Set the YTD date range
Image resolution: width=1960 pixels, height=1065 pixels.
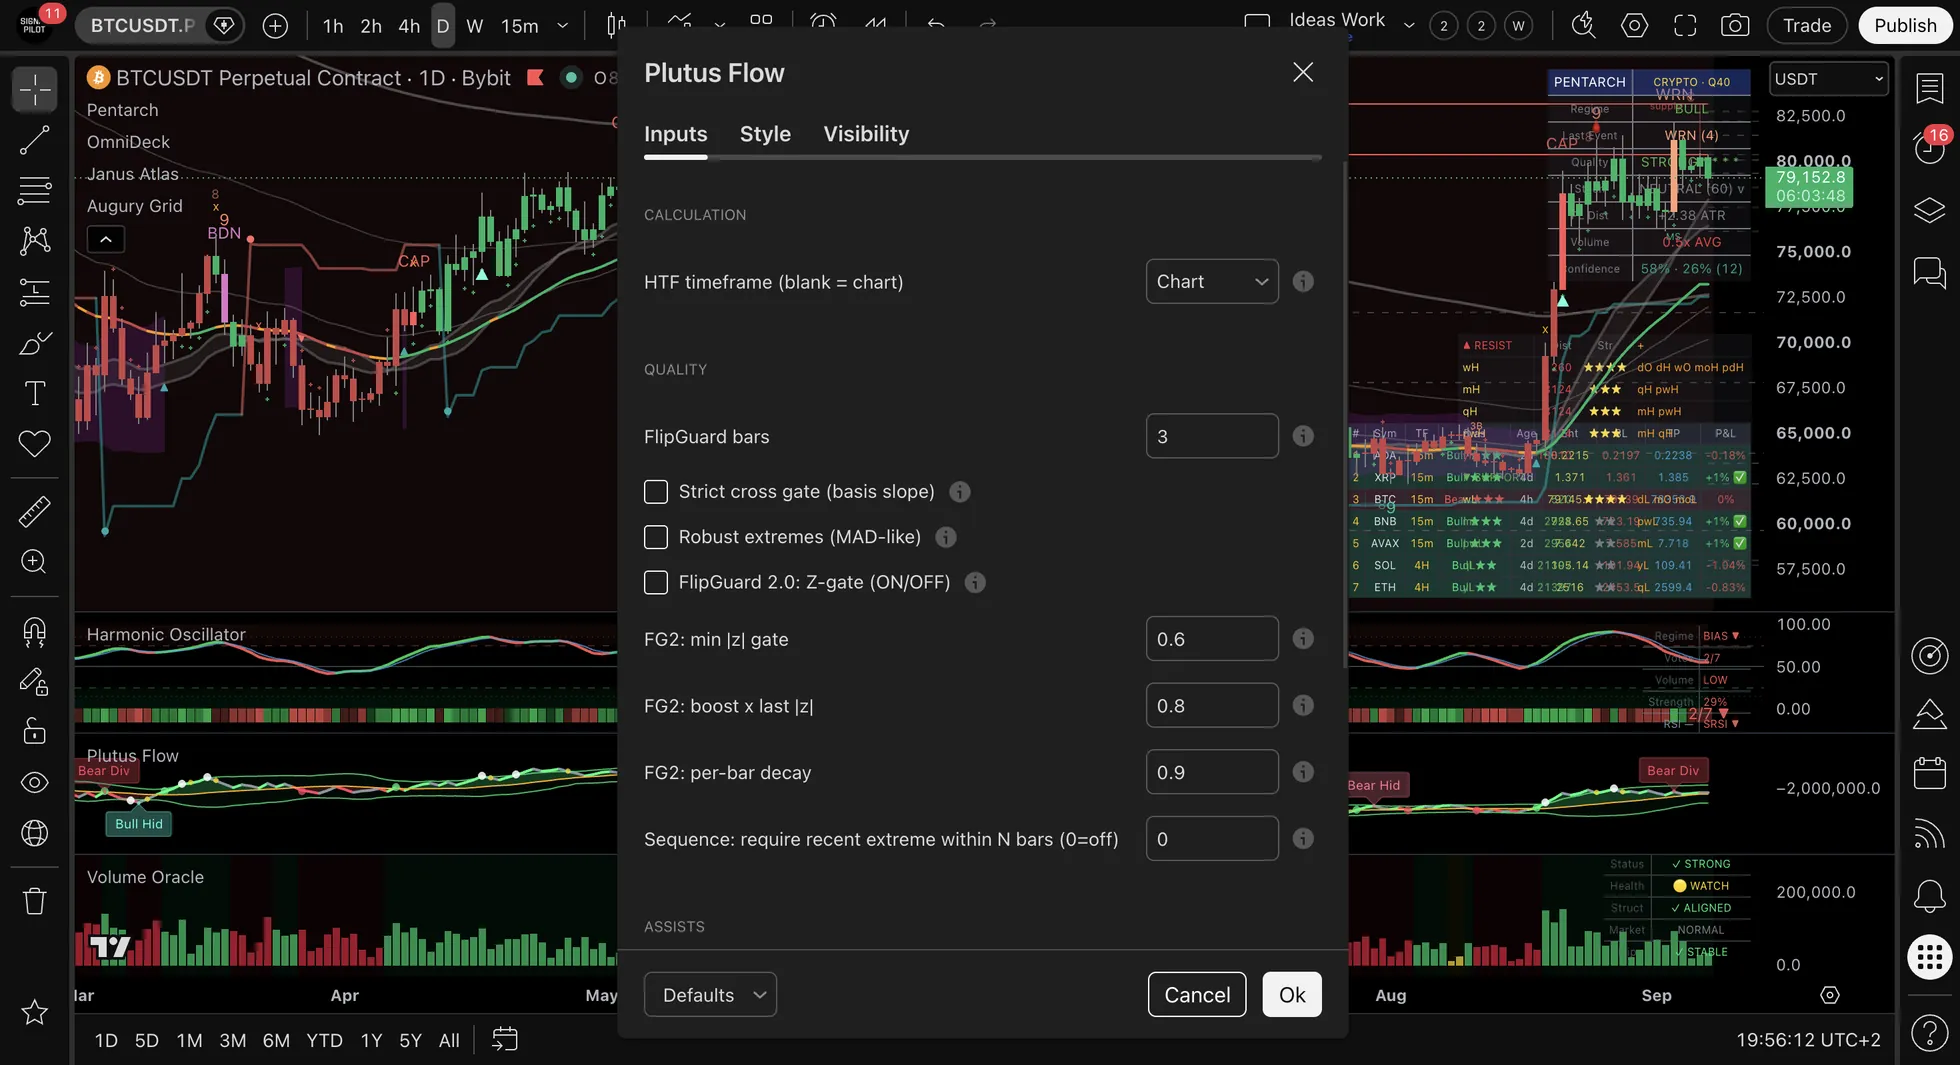pyautogui.click(x=324, y=1040)
